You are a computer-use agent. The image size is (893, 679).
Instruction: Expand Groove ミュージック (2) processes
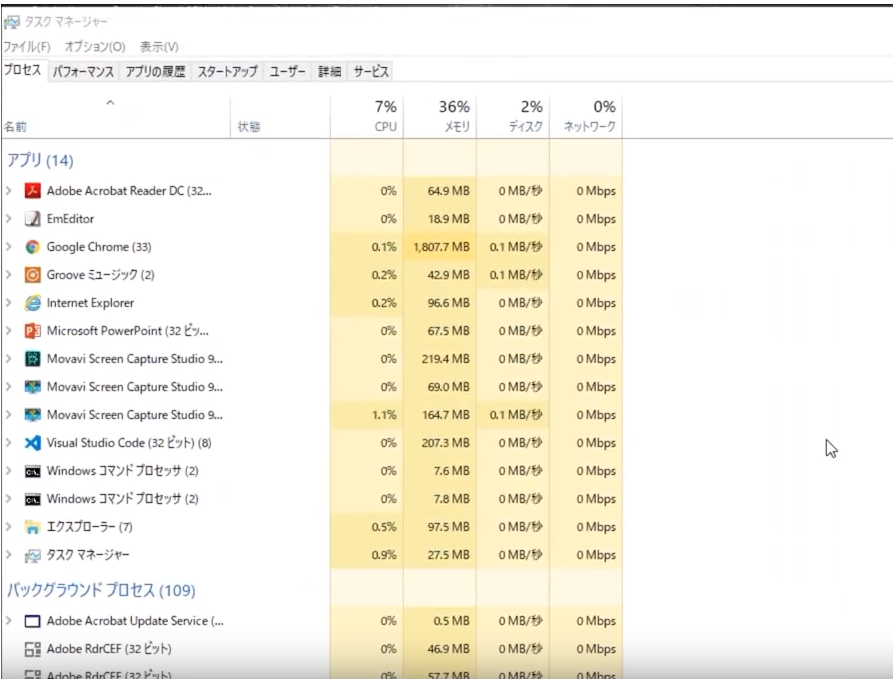9,275
